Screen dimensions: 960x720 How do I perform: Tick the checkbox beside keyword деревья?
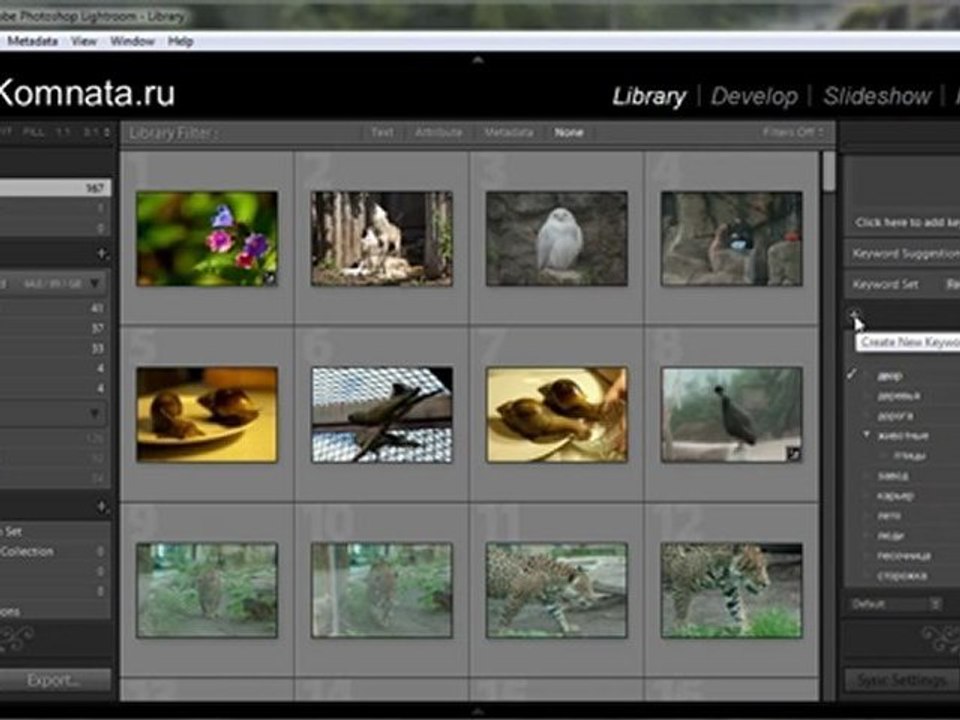[x=865, y=396]
